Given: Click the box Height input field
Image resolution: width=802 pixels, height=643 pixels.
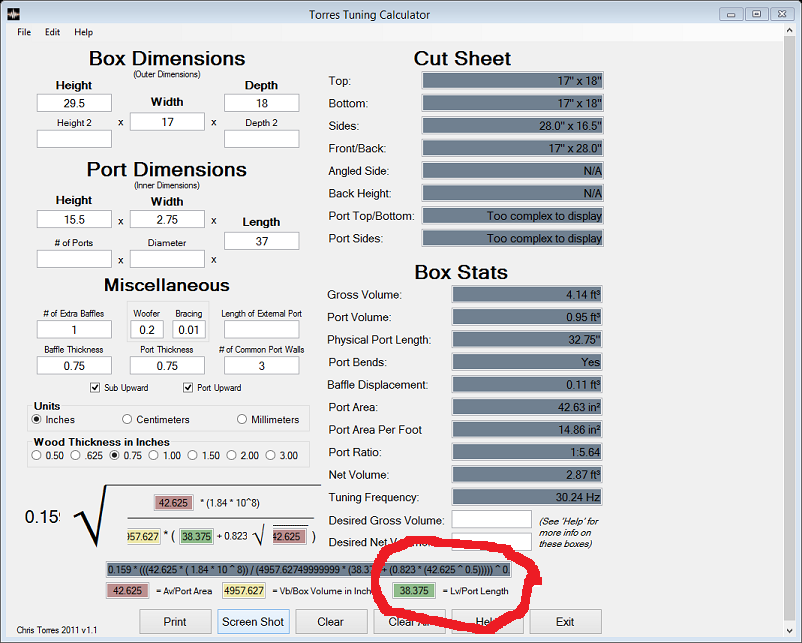Looking at the screenshot, I should pos(74,103).
